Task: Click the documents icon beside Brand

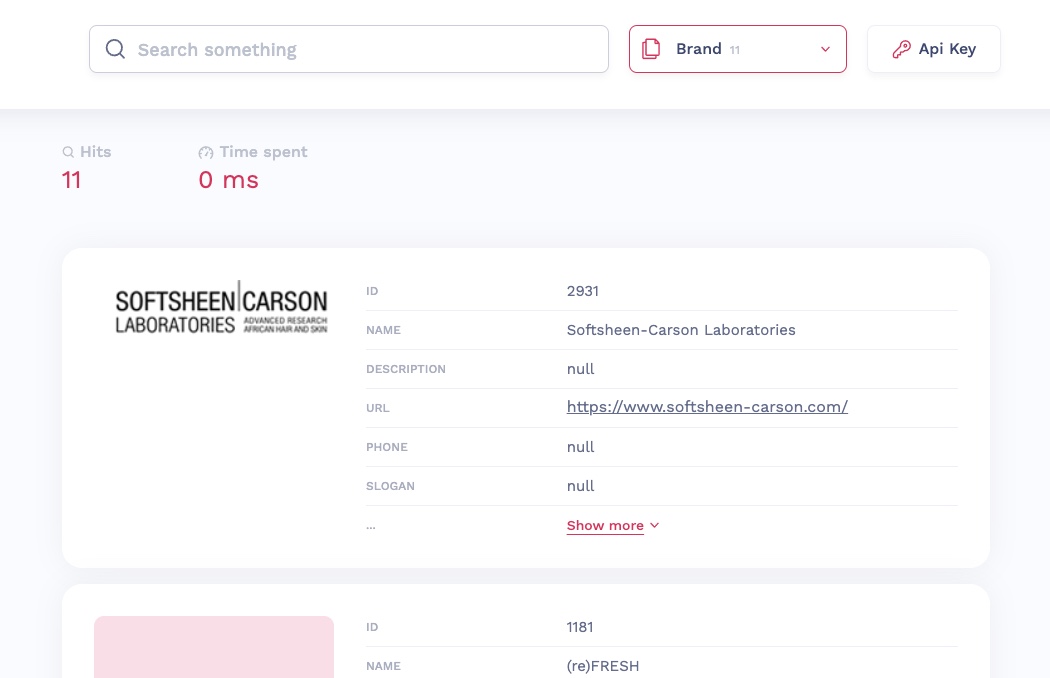Action: [x=651, y=49]
